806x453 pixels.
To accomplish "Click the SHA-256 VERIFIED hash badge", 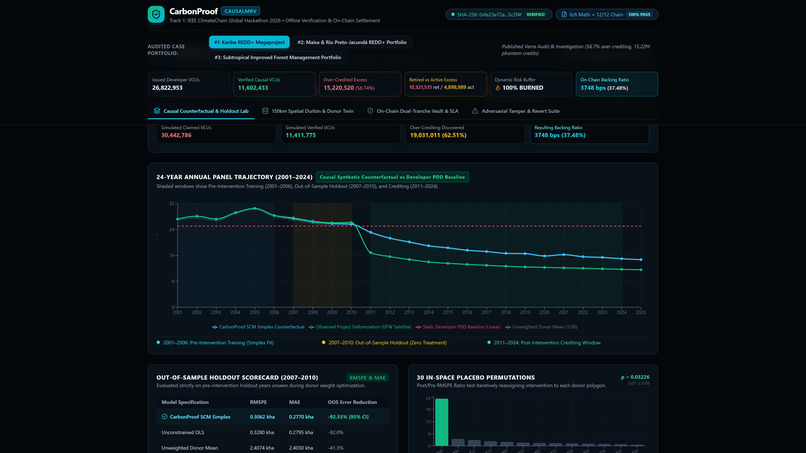I will (x=499, y=14).
